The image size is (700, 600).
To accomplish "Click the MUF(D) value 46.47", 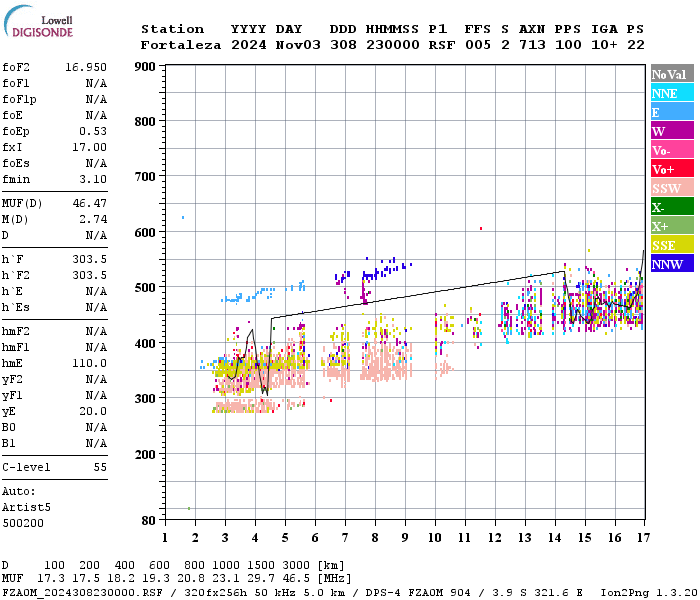I will [x=89, y=204].
